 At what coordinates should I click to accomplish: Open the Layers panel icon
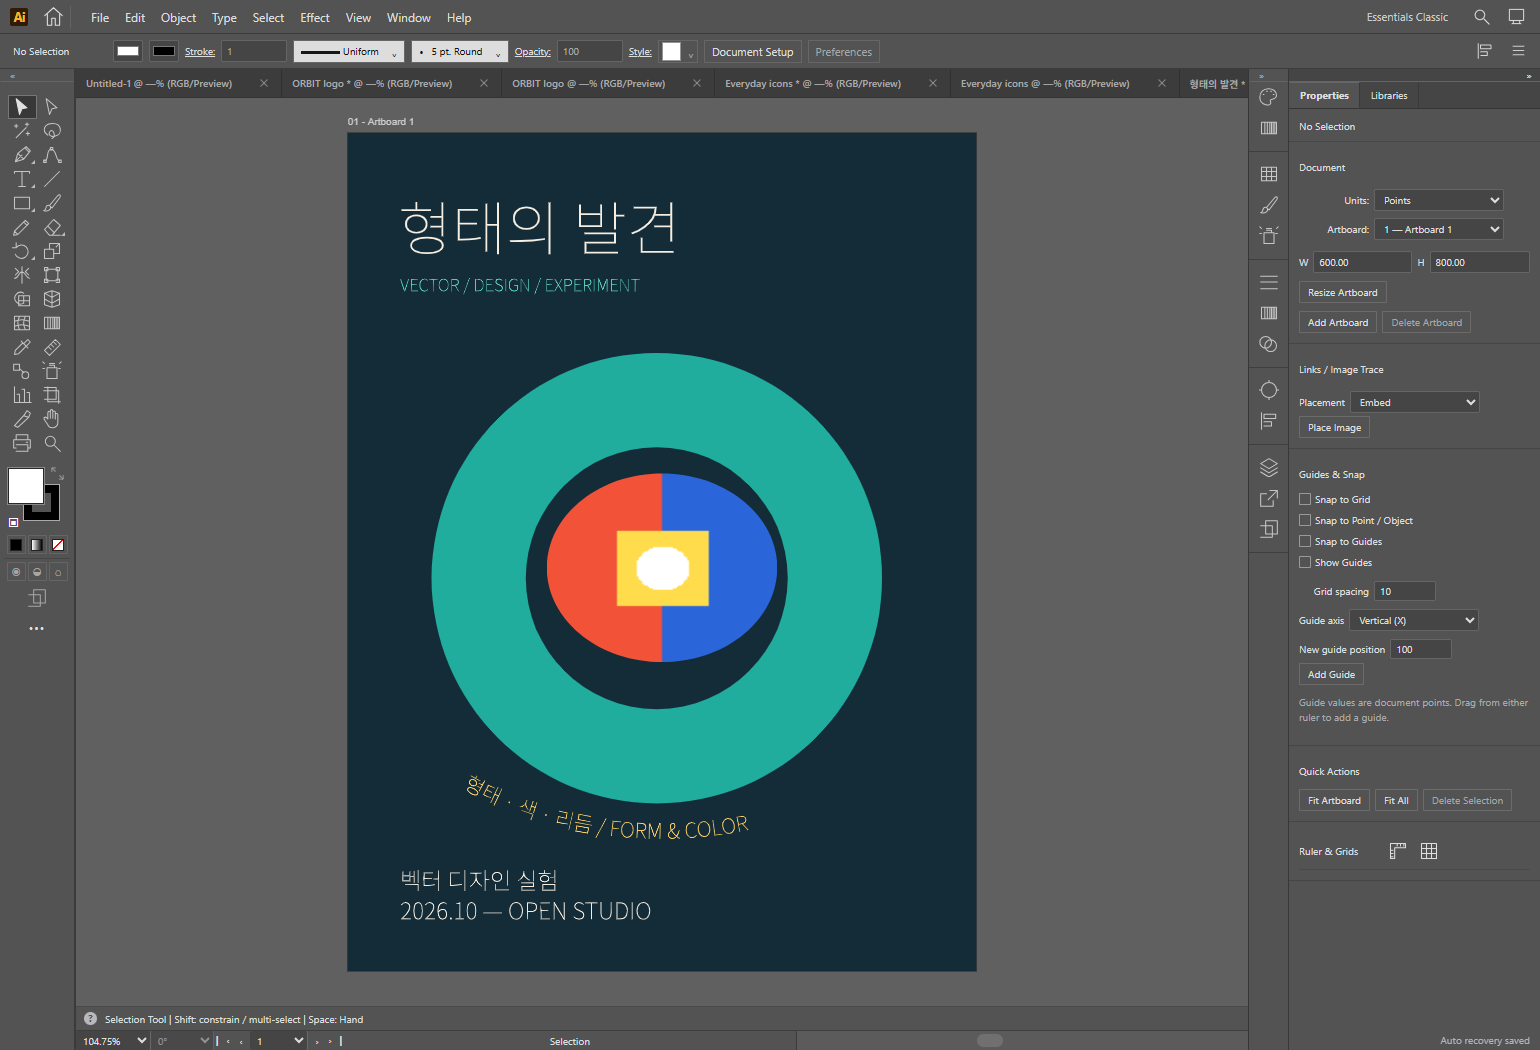tap(1269, 467)
